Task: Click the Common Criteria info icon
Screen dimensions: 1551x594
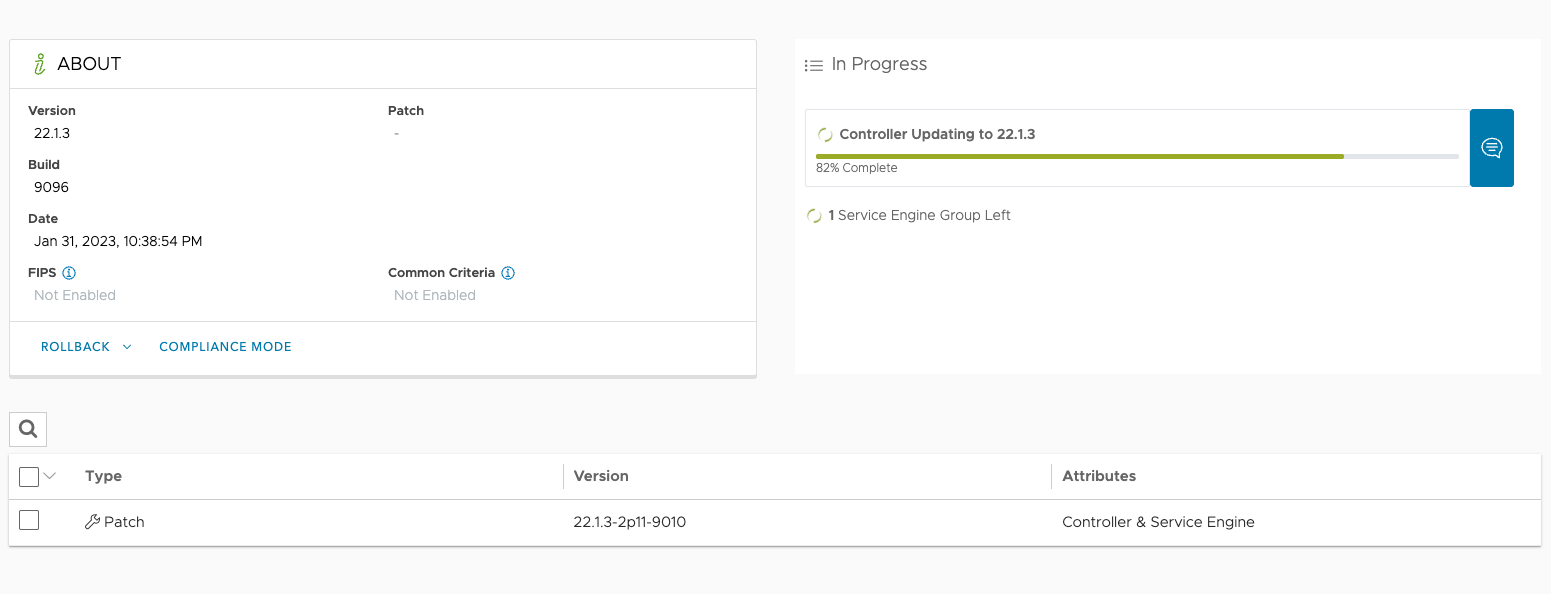Action: click(509, 272)
